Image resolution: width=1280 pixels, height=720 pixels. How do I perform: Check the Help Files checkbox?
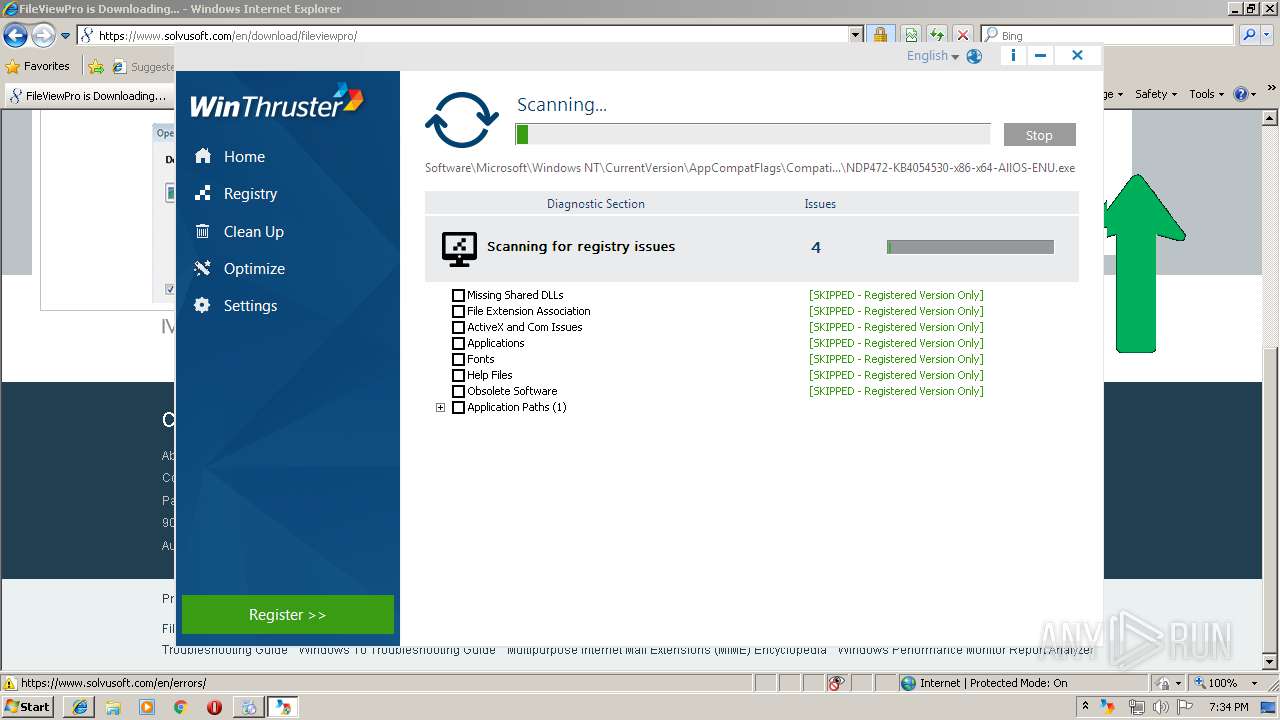point(458,375)
